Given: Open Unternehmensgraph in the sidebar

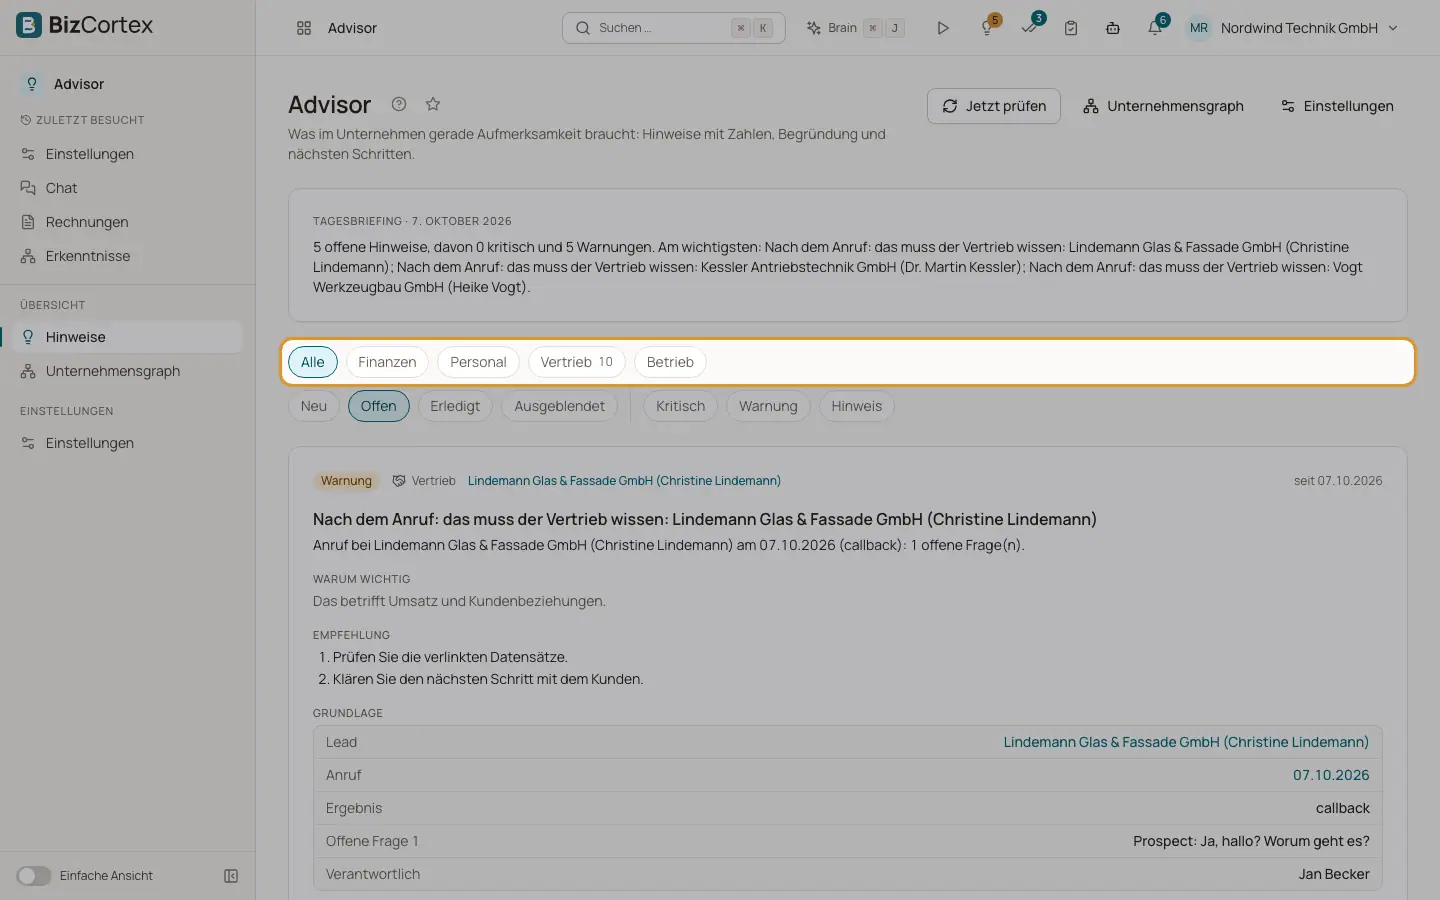Looking at the screenshot, I should click(x=128, y=371).
